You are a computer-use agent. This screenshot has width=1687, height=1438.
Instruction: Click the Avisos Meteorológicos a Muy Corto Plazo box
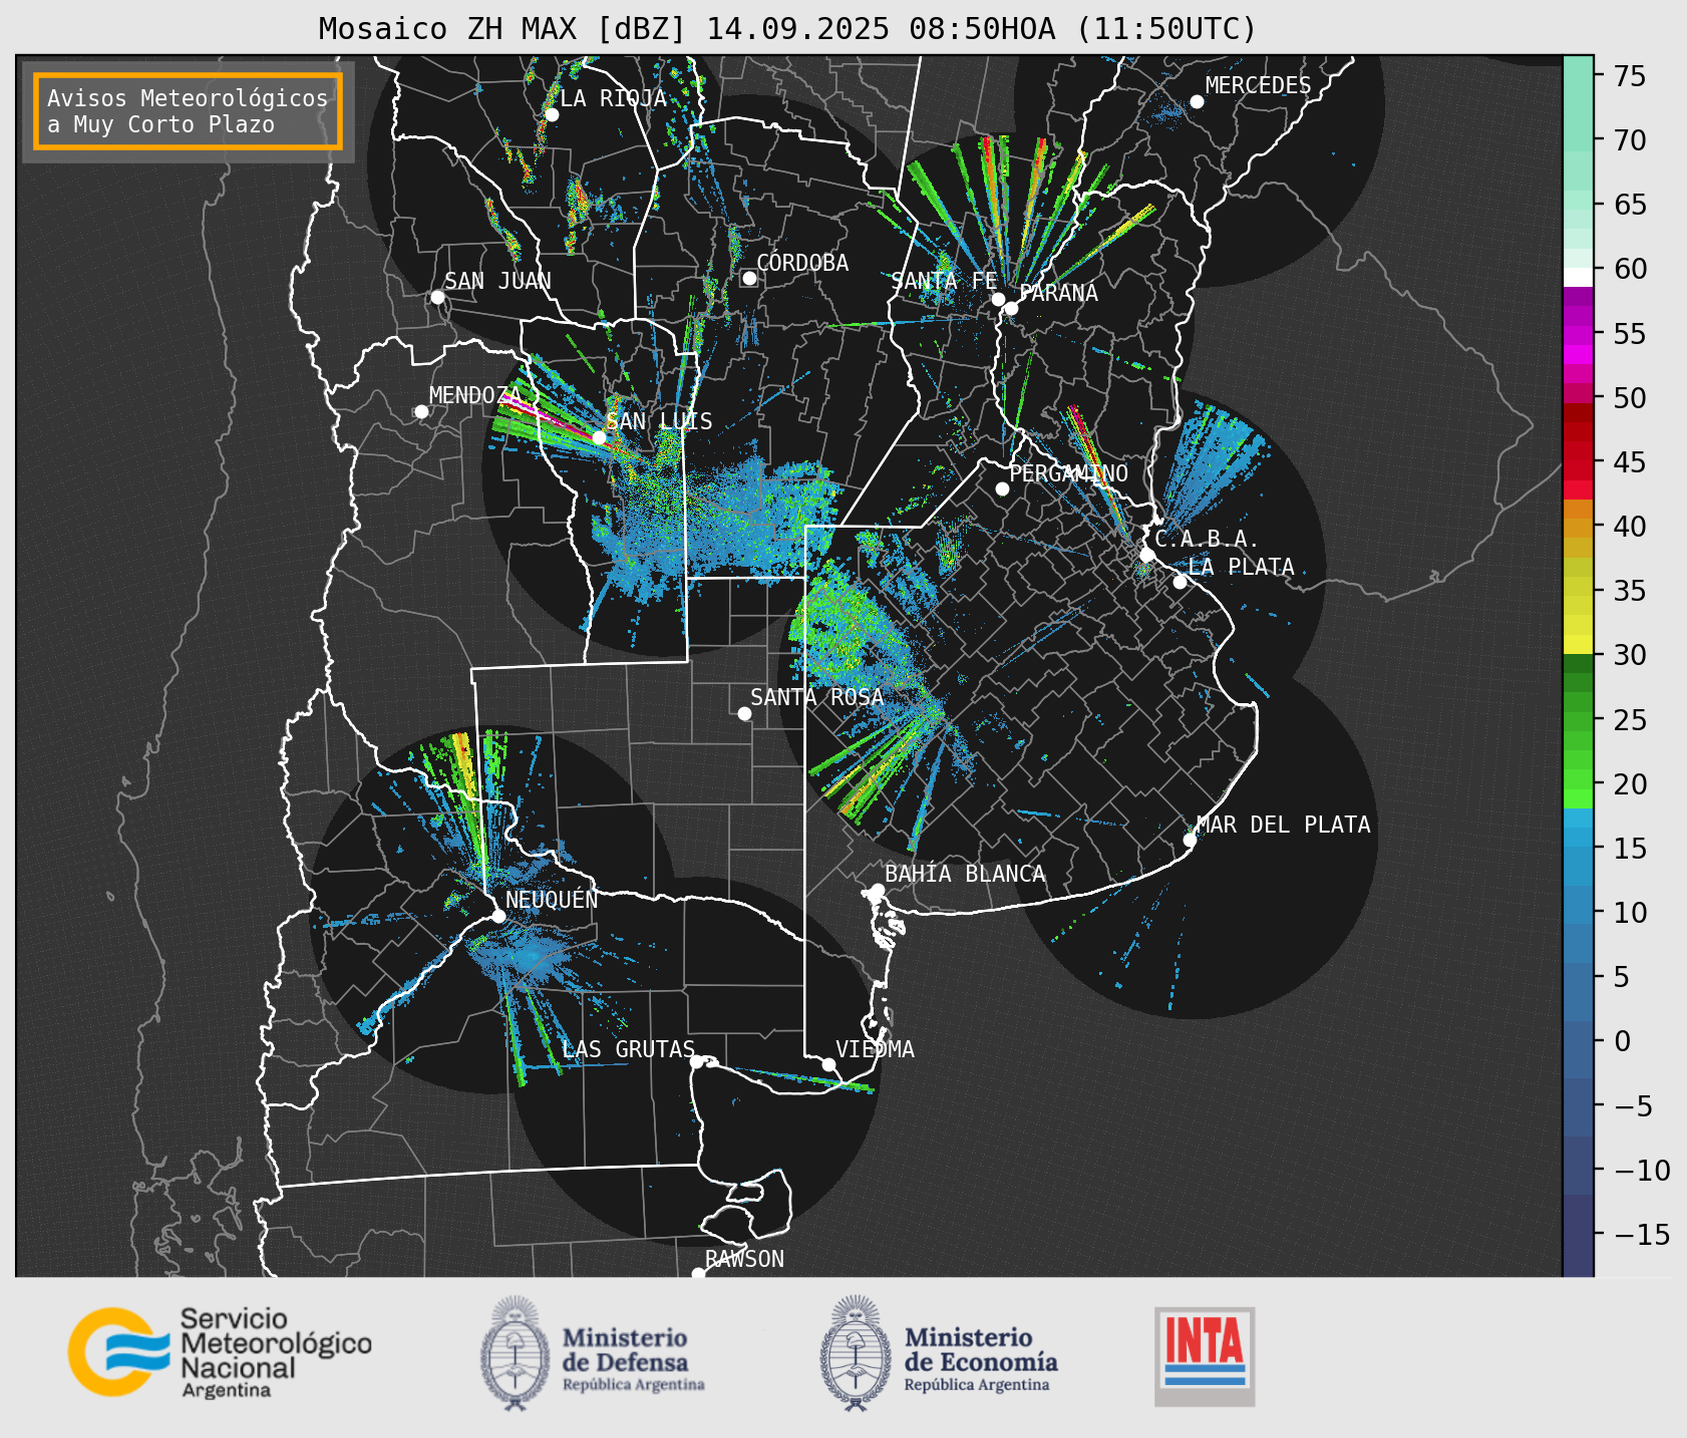[188, 111]
